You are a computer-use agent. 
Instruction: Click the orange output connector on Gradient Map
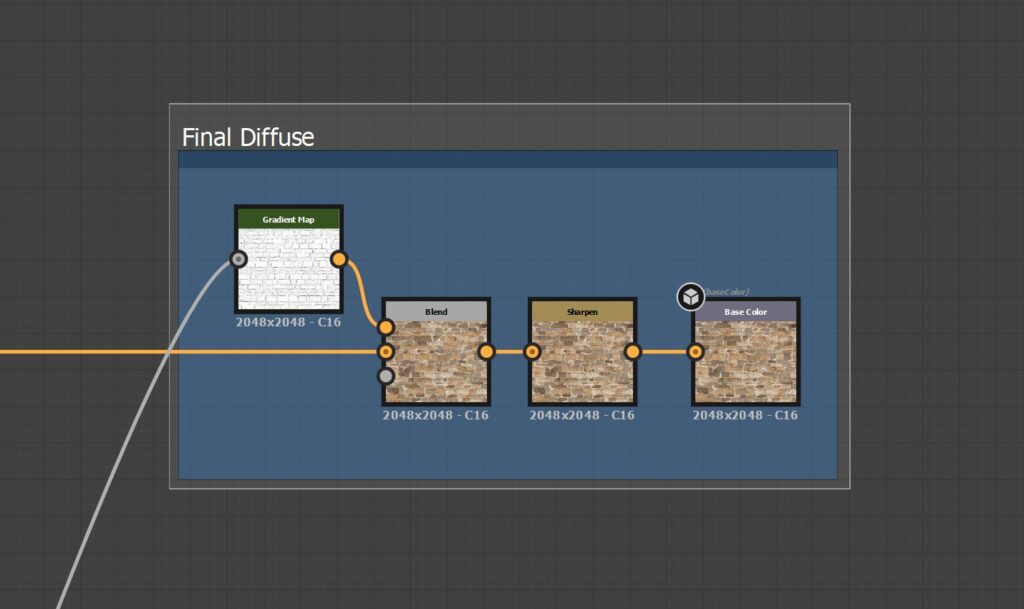[x=340, y=260]
